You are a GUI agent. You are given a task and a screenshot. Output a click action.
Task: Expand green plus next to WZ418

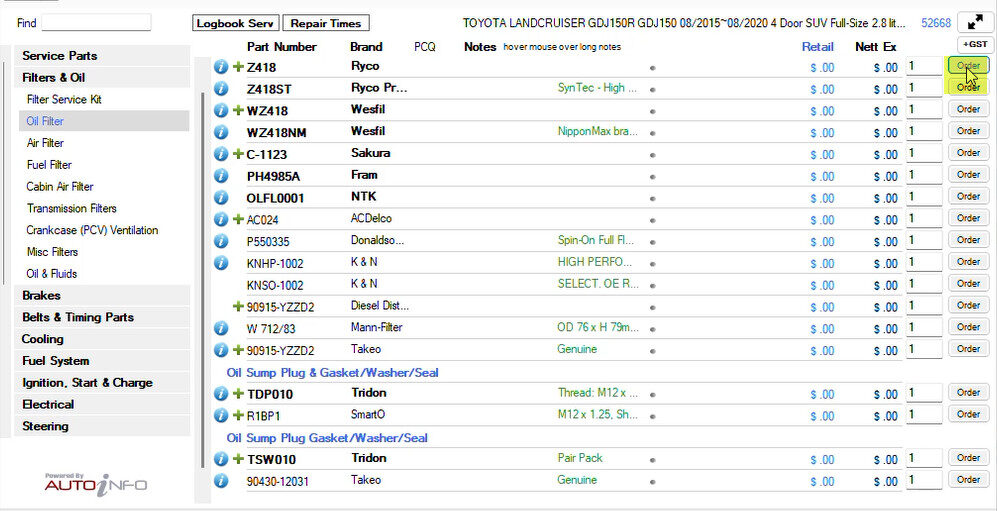(238, 111)
